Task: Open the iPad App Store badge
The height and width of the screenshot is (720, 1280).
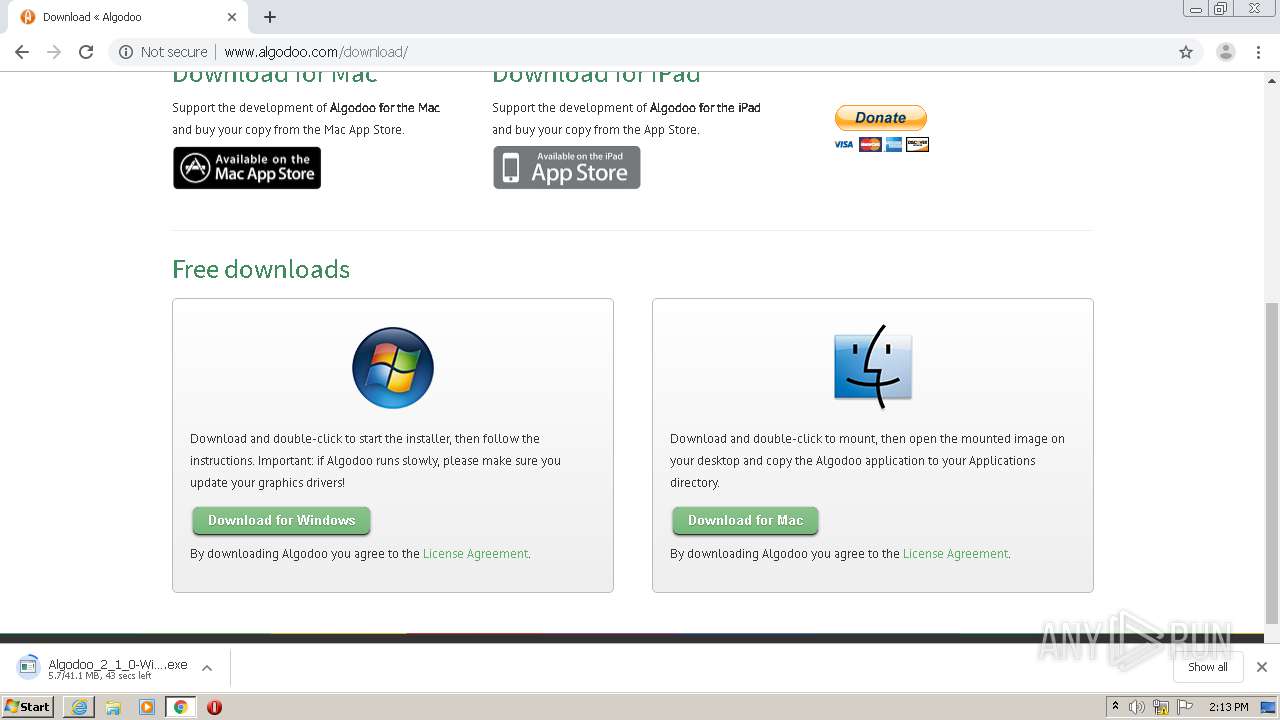Action: 567,168
